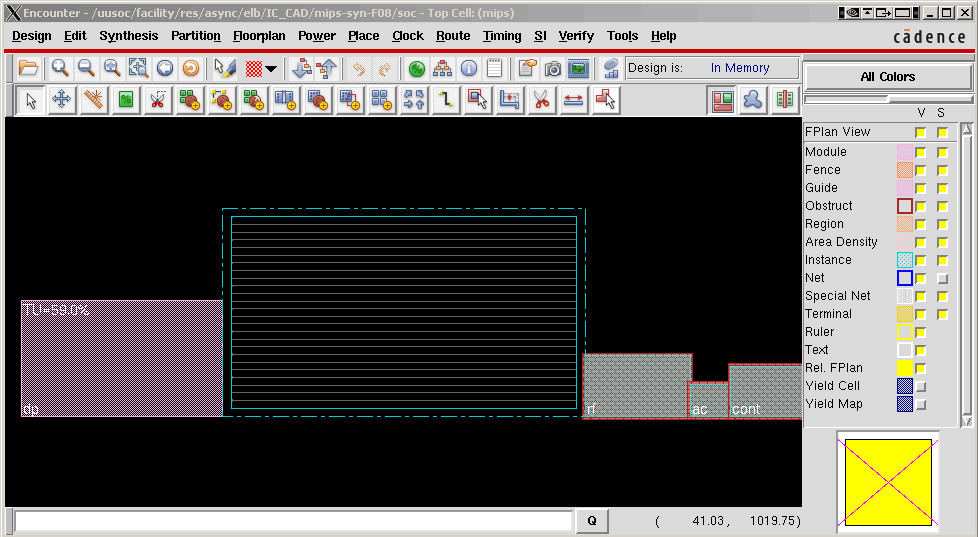
Task: Toggle Ruler visibility checkbox
Action: 921,332
